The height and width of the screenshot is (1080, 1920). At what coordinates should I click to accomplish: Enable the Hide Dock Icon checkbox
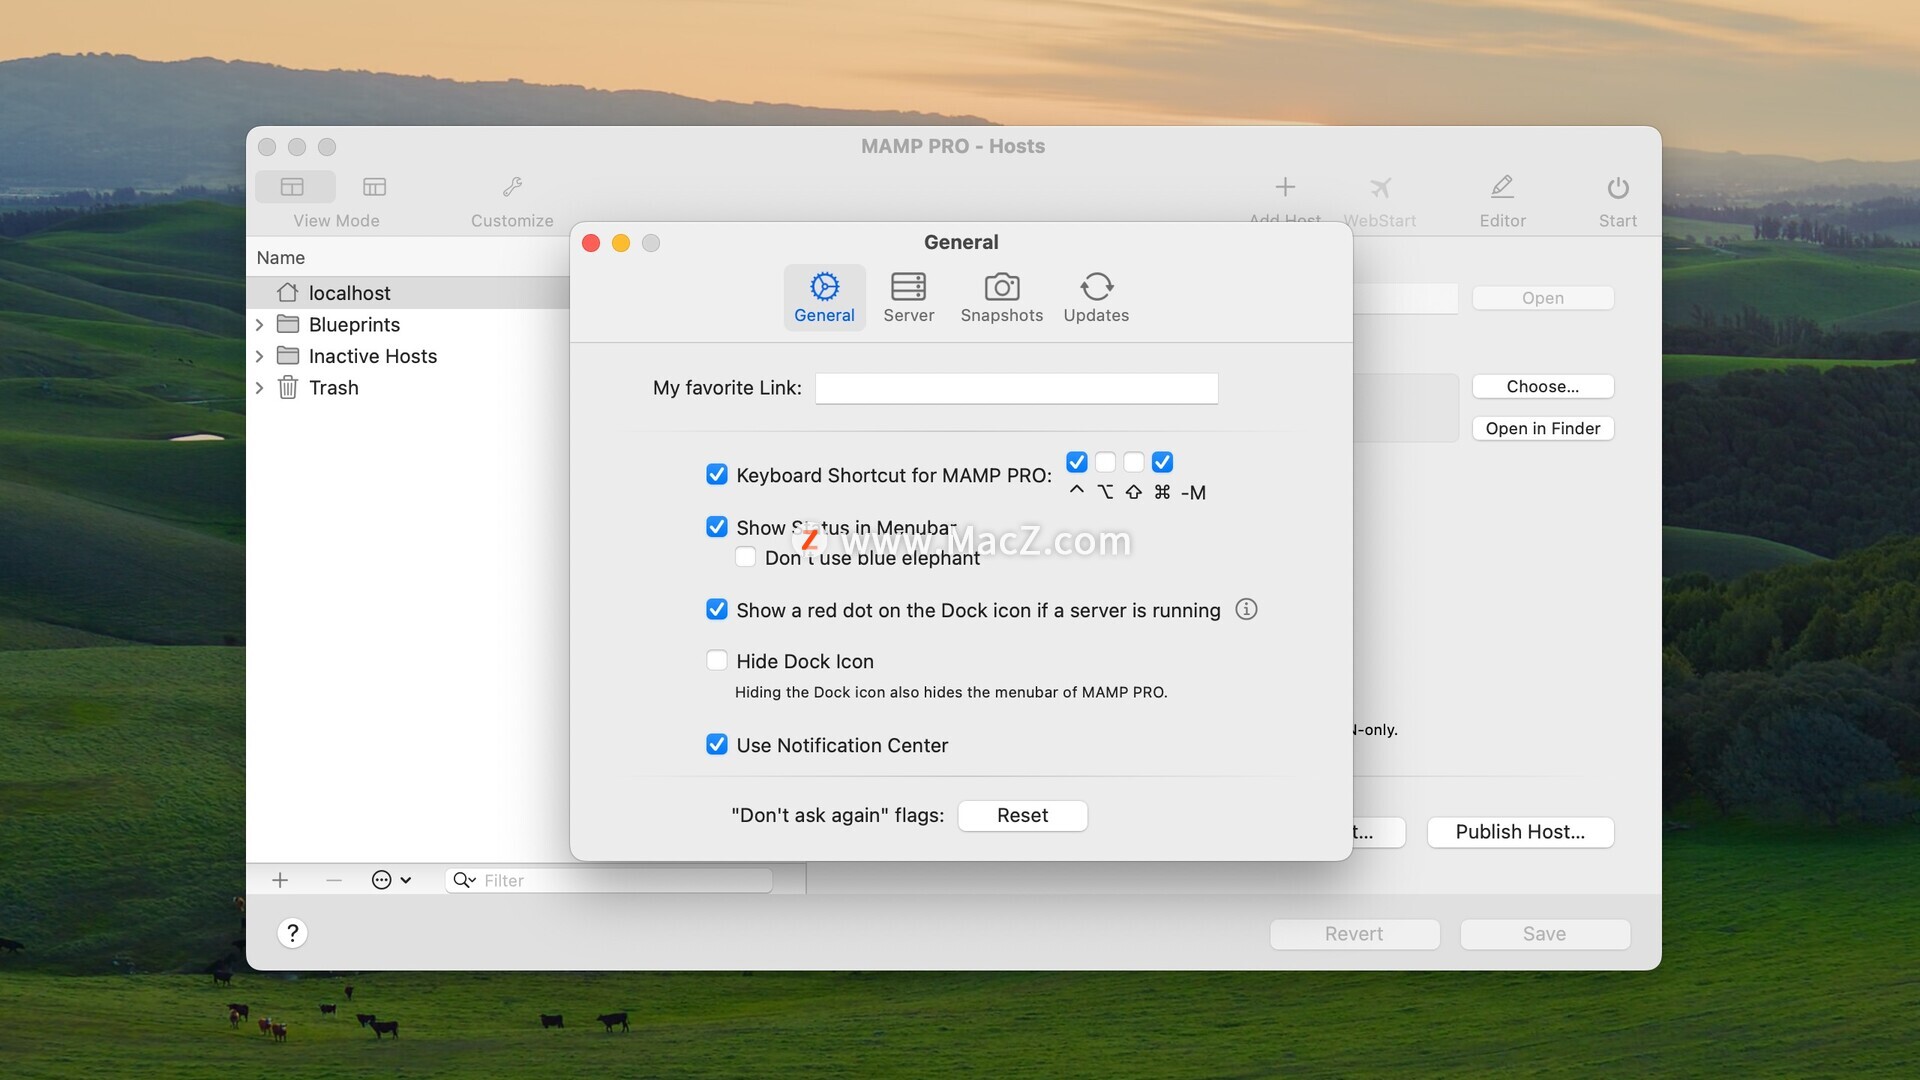[717, 660]
